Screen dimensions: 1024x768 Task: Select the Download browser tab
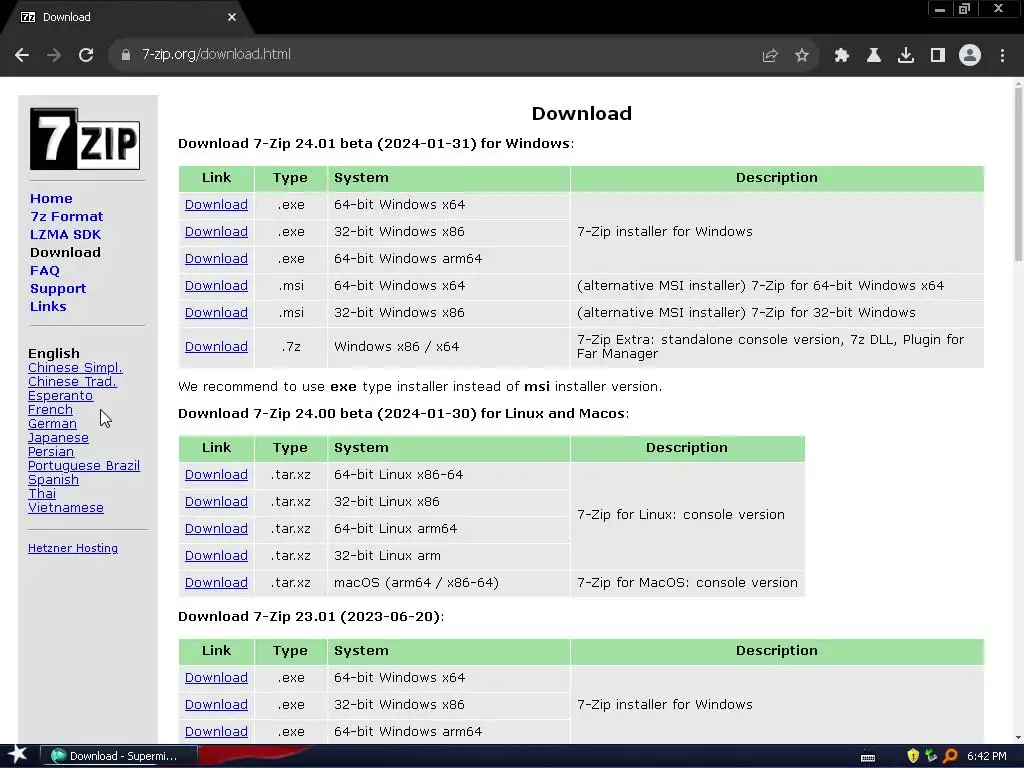(x=127, y=17)
